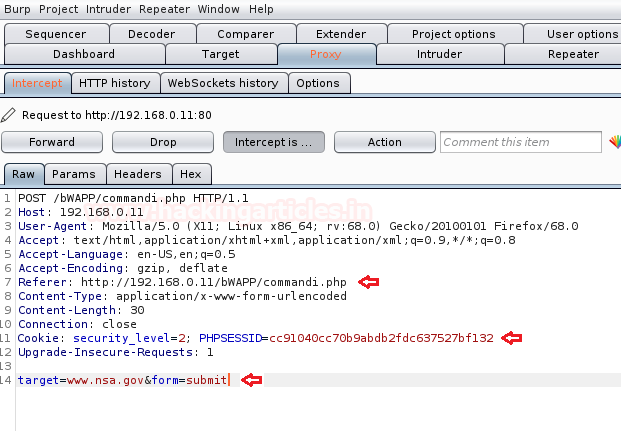Click the form=submit parameter
The height and width of the screenshot is (431, 621).
[189, 380]
